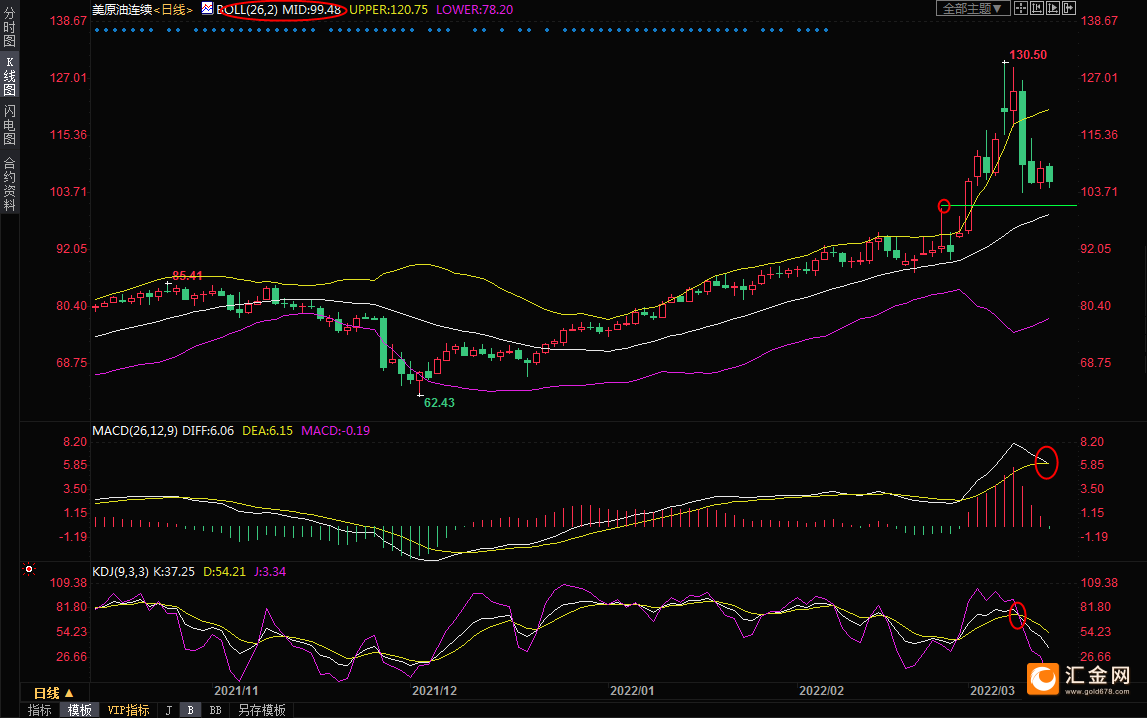The width and height of the screenshot is (1147, 718).
Task: Switch to the 指标 bottom tab
Action: pos(40,710)
